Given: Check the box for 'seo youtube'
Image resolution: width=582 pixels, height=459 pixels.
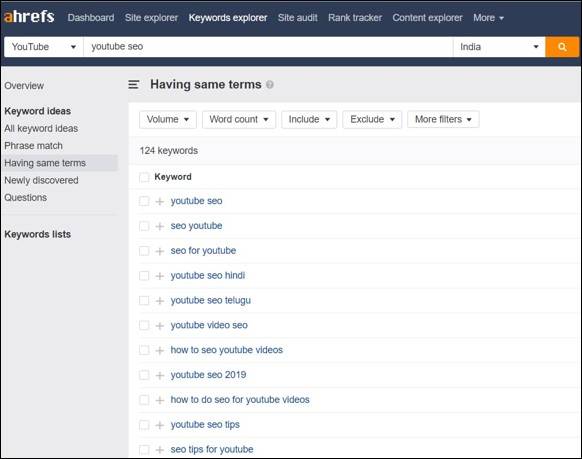Looking at the screenshot, I should 144,226.
